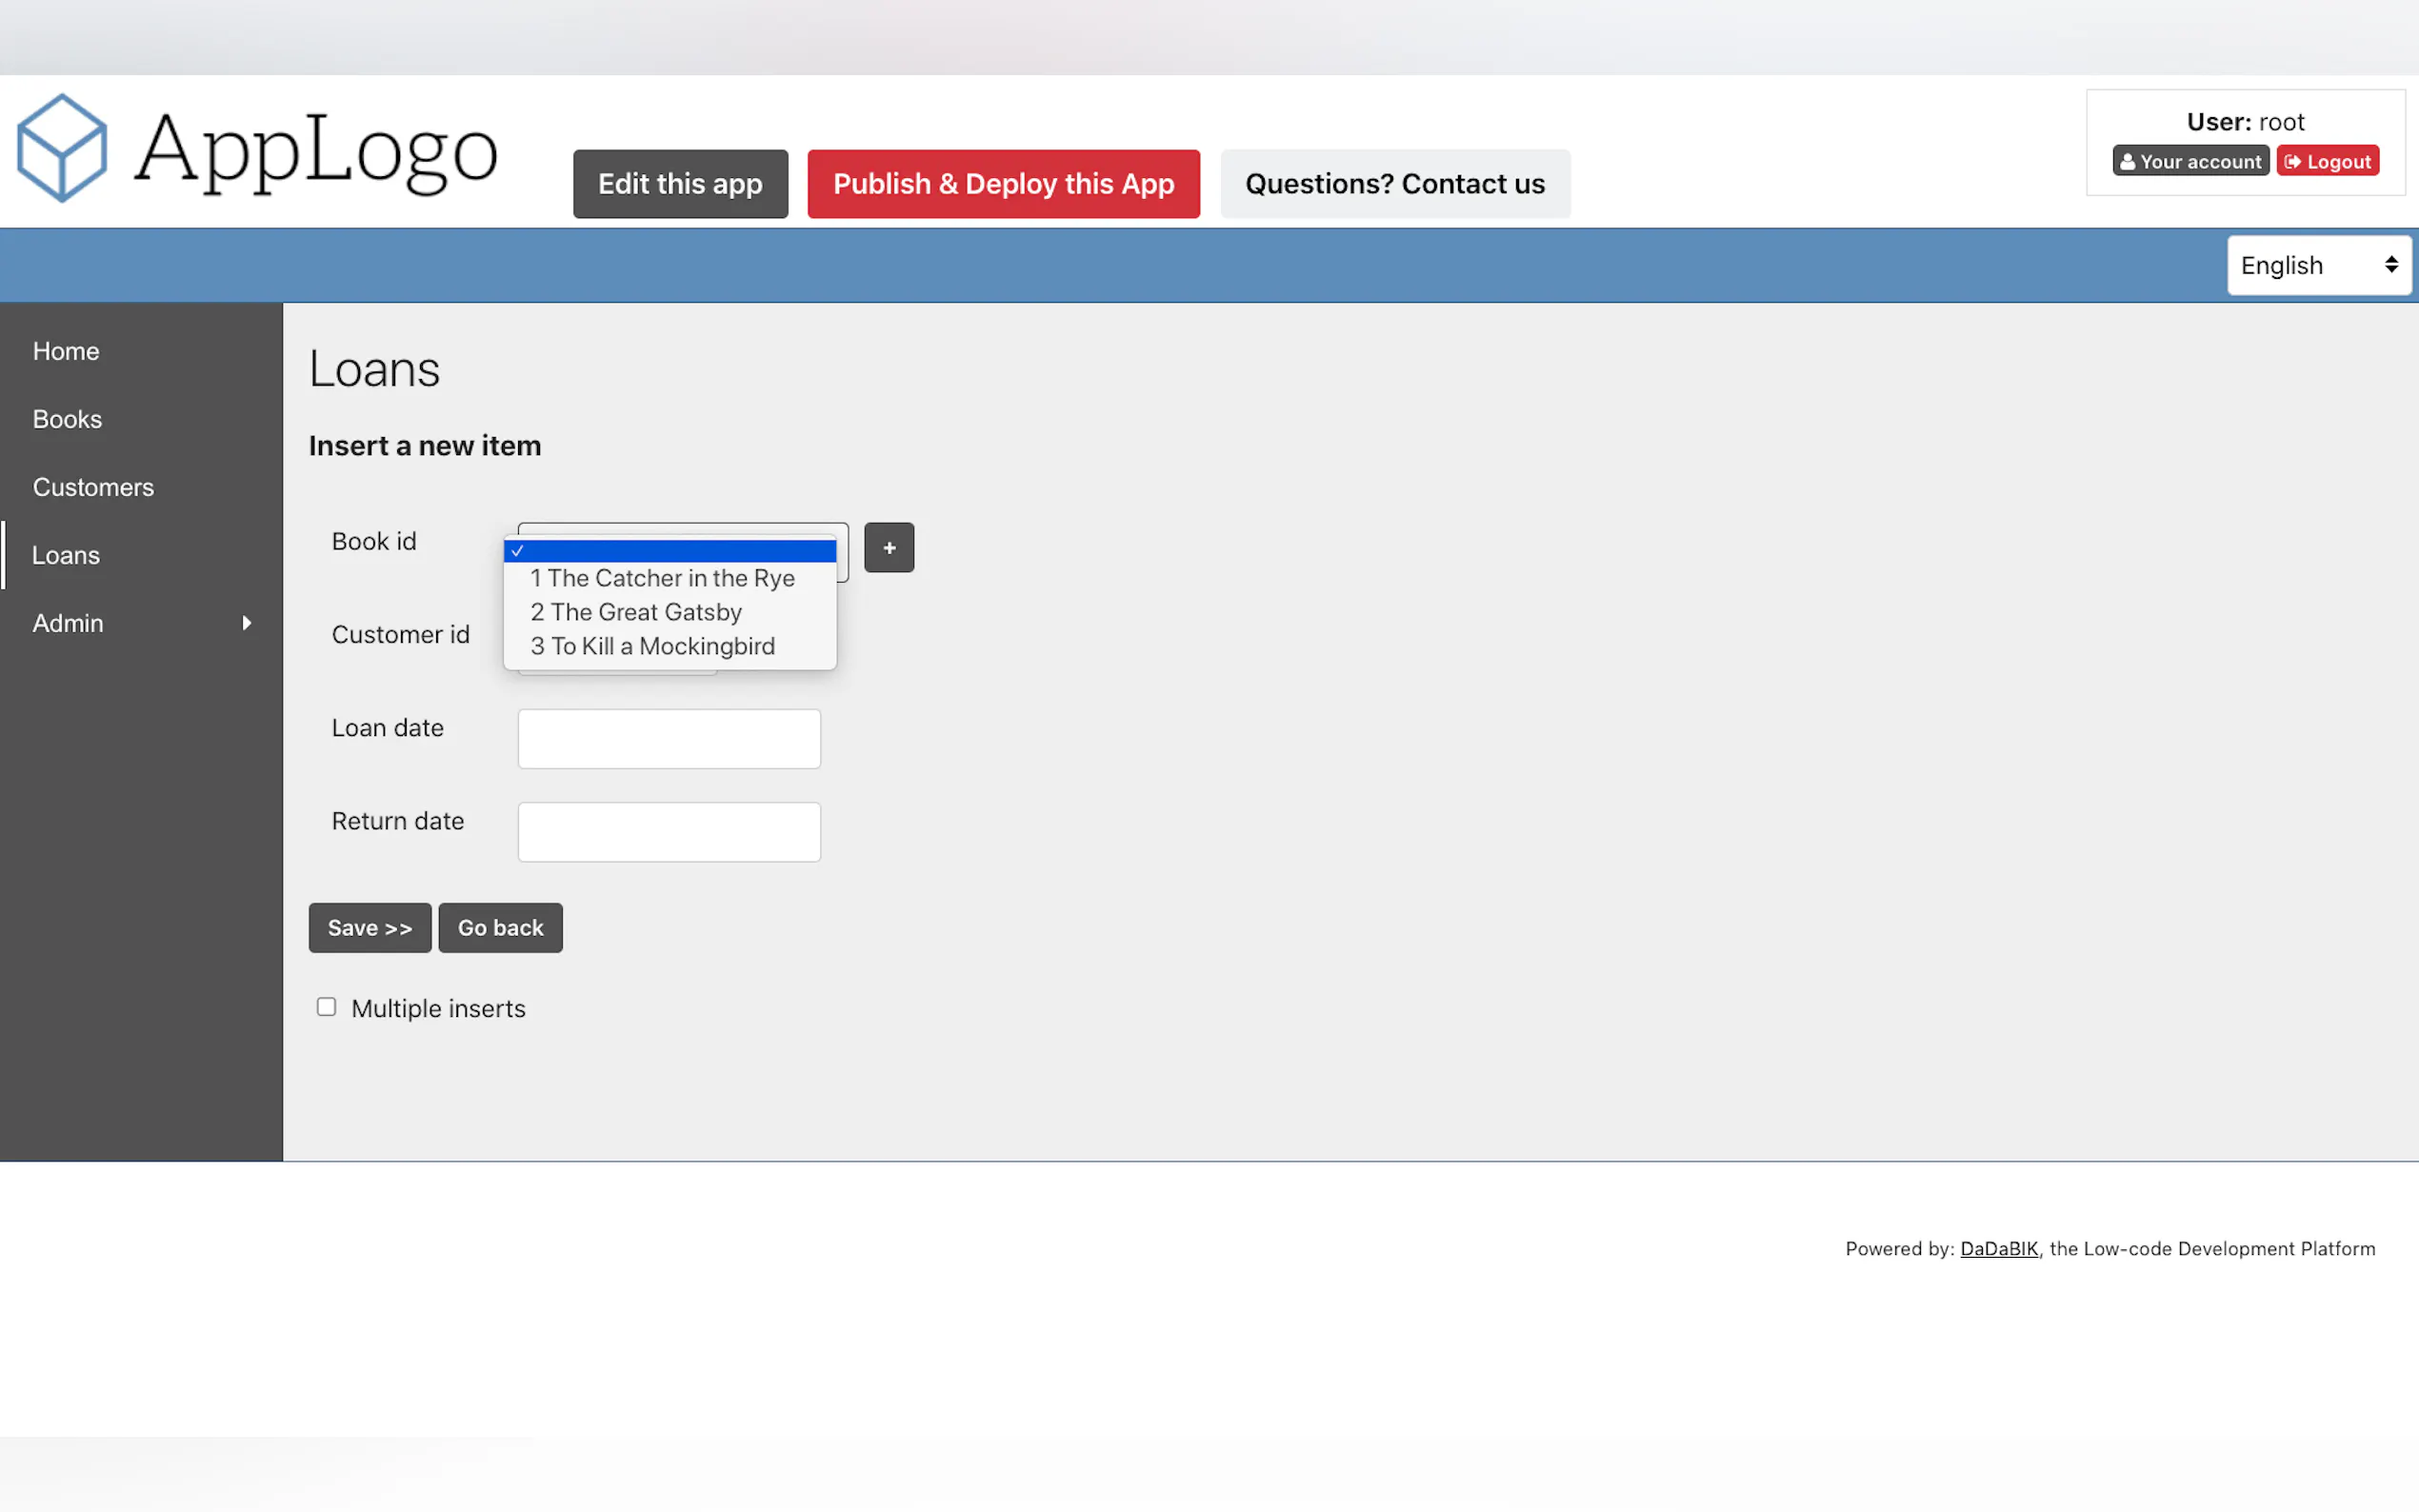Screen dimensions: 2419x1512
Task: Click the Go back button
Action: [x=500, y=928]
